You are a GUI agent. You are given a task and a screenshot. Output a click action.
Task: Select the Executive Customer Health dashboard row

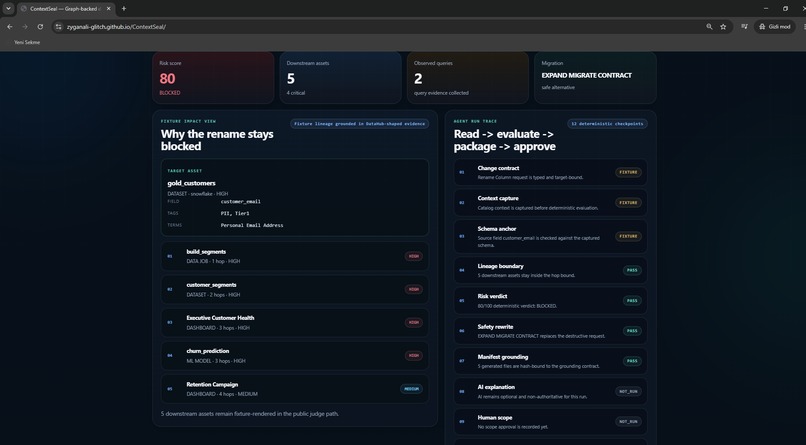(295, 322)
